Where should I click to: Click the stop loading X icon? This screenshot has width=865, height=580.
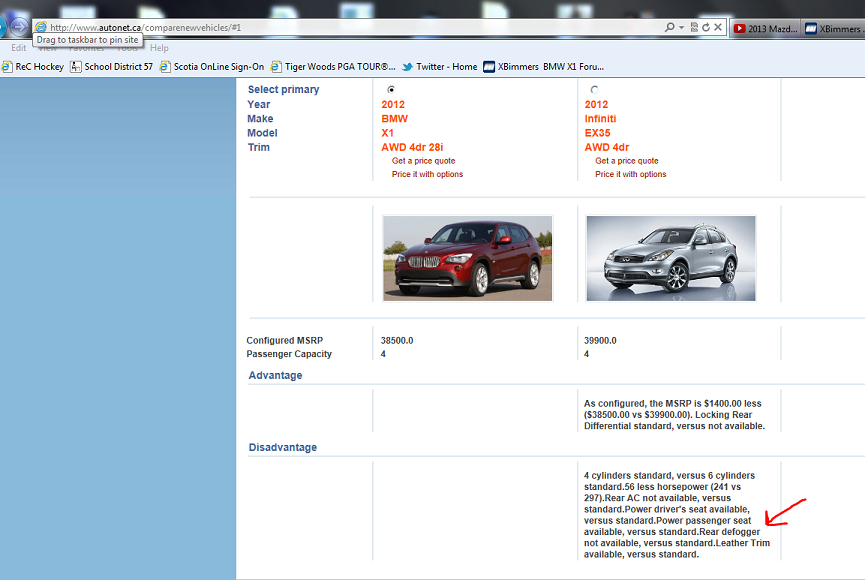tap(718, 27)
